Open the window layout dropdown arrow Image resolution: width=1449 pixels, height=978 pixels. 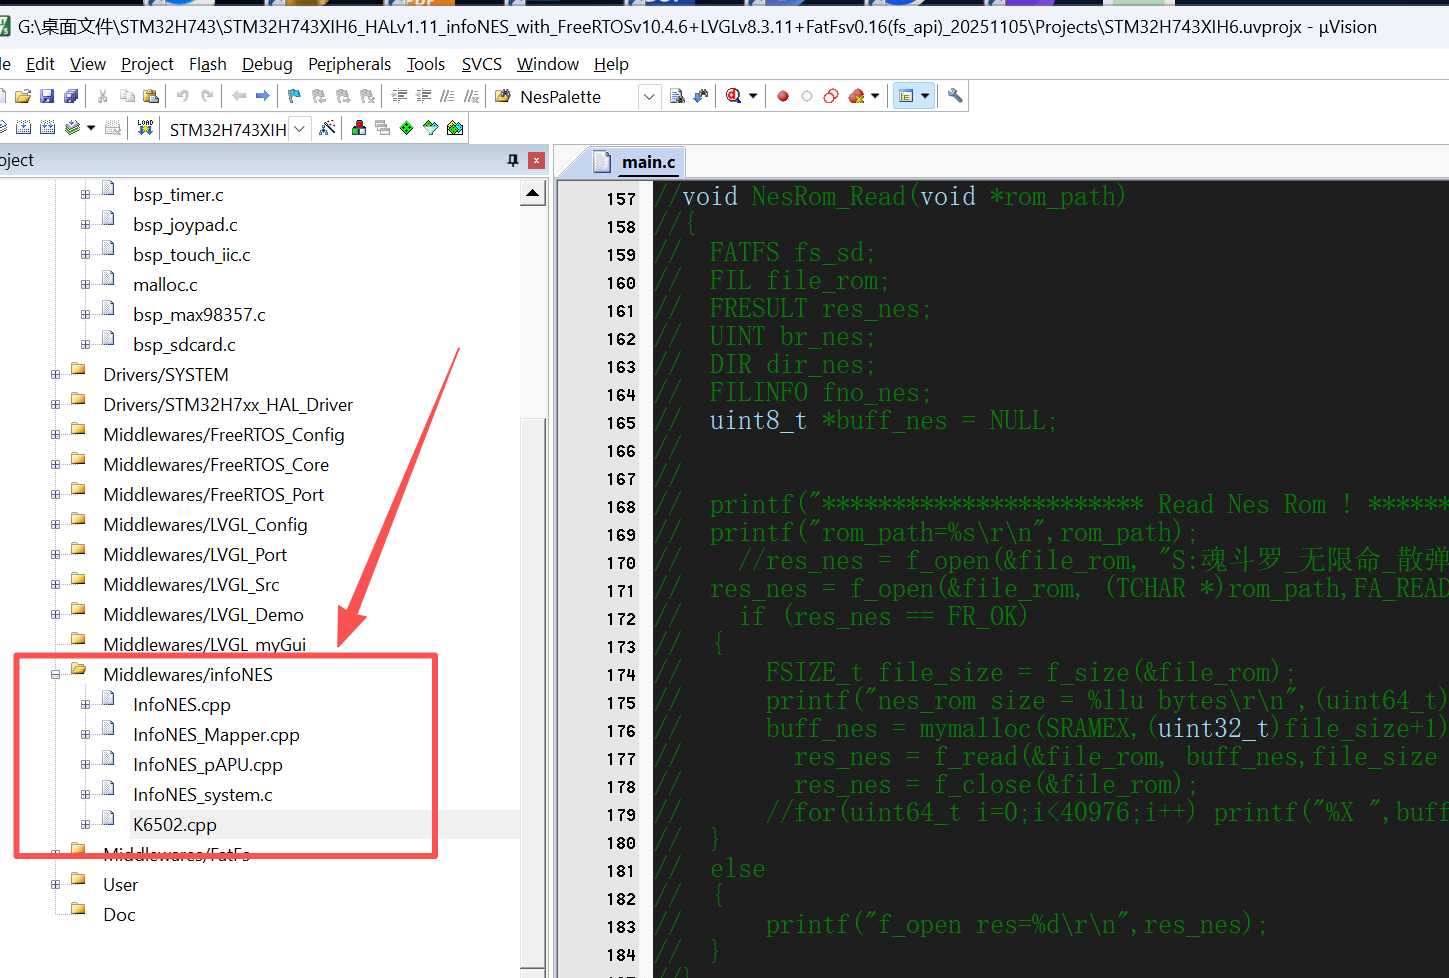(925, 96)
